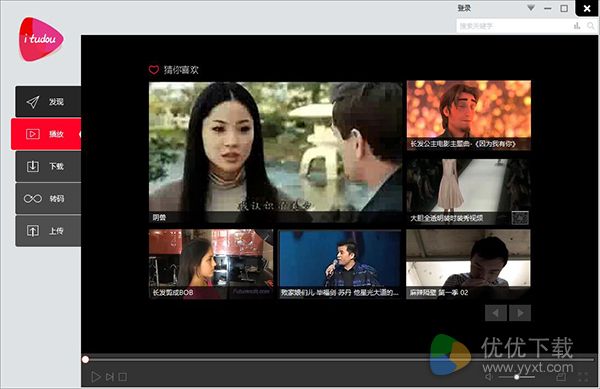600x389 pixels.
Task: Mute audio with the speaker icon
Action: (489, 377)
